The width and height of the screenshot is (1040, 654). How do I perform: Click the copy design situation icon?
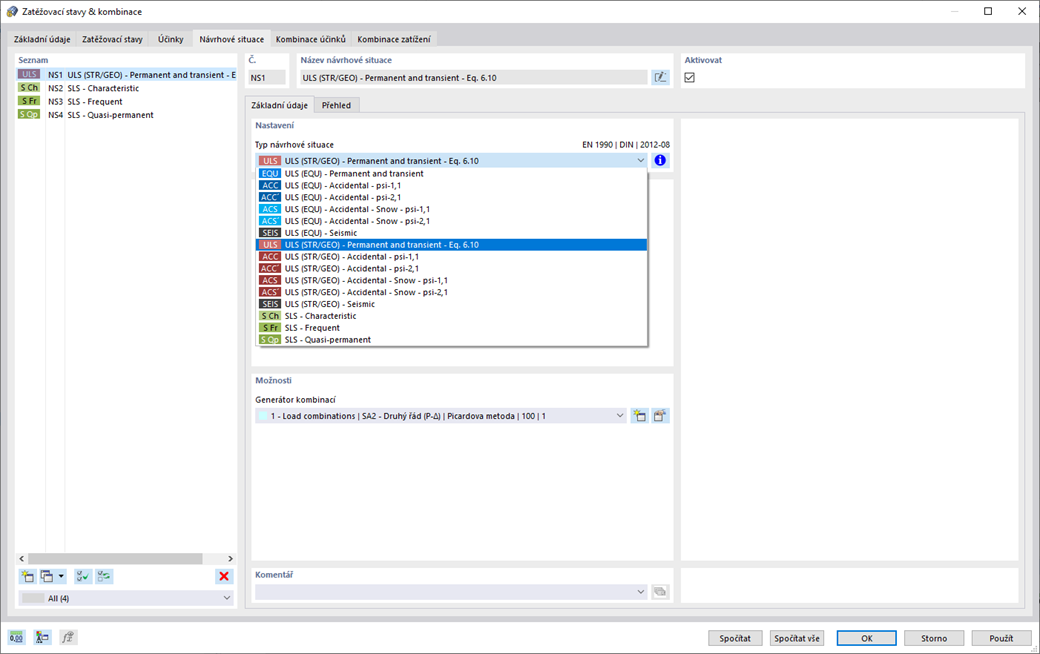46,576
